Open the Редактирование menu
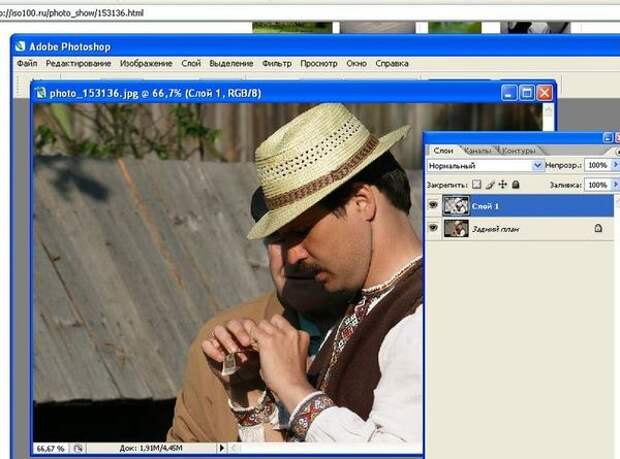Screen dimensions: 620x459 (x=78, y=63)
